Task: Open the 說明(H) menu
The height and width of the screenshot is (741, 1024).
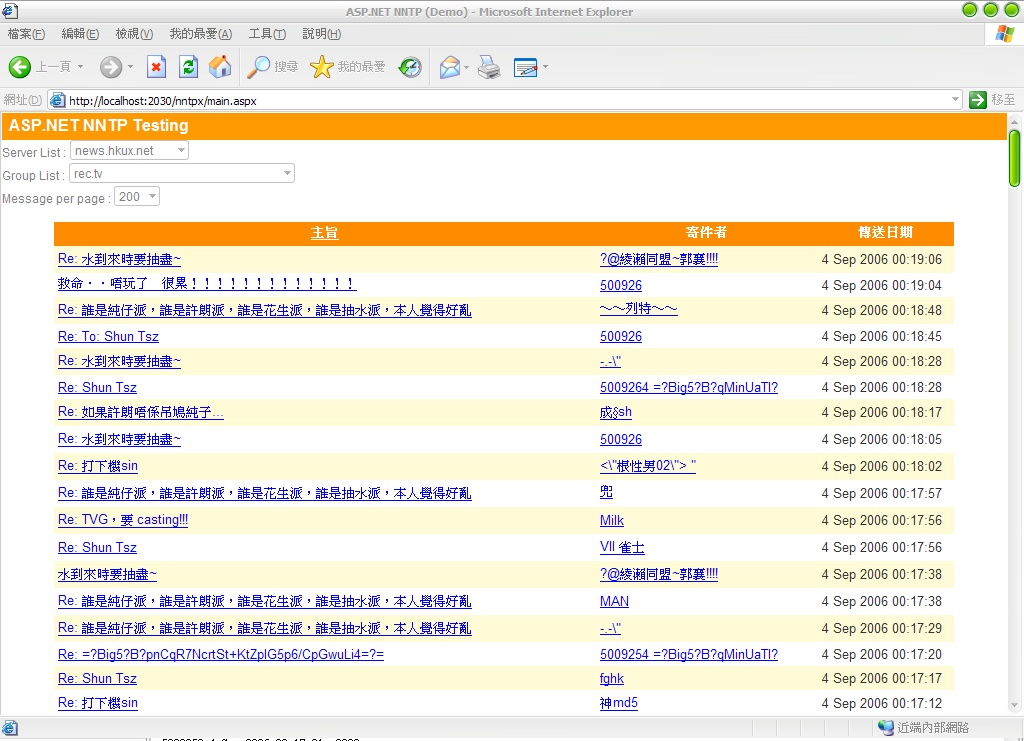Action: click(321, 34)
